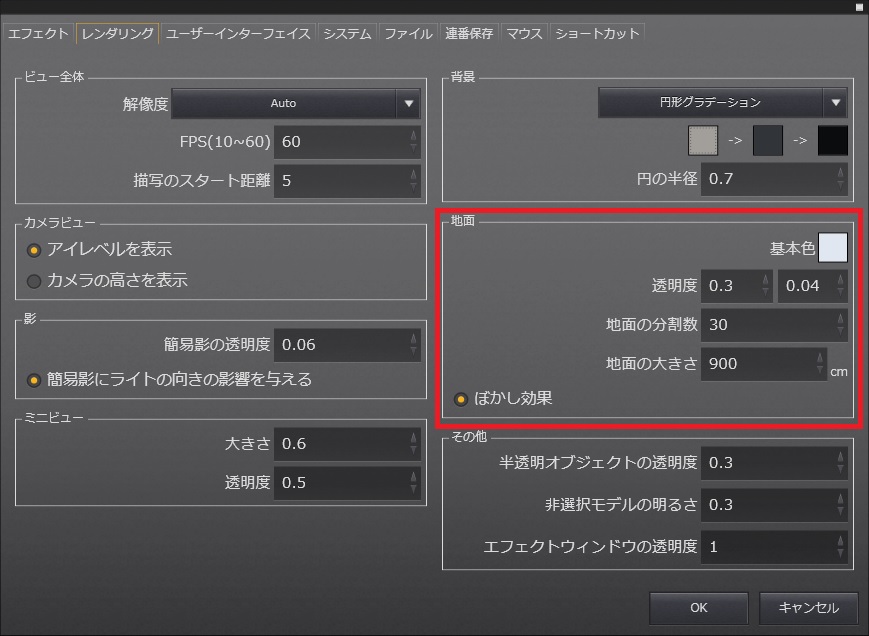The height and width of the screenshot is (636, 869).
Task: Toggle the ぼかし効果 option
Action: 461,399
